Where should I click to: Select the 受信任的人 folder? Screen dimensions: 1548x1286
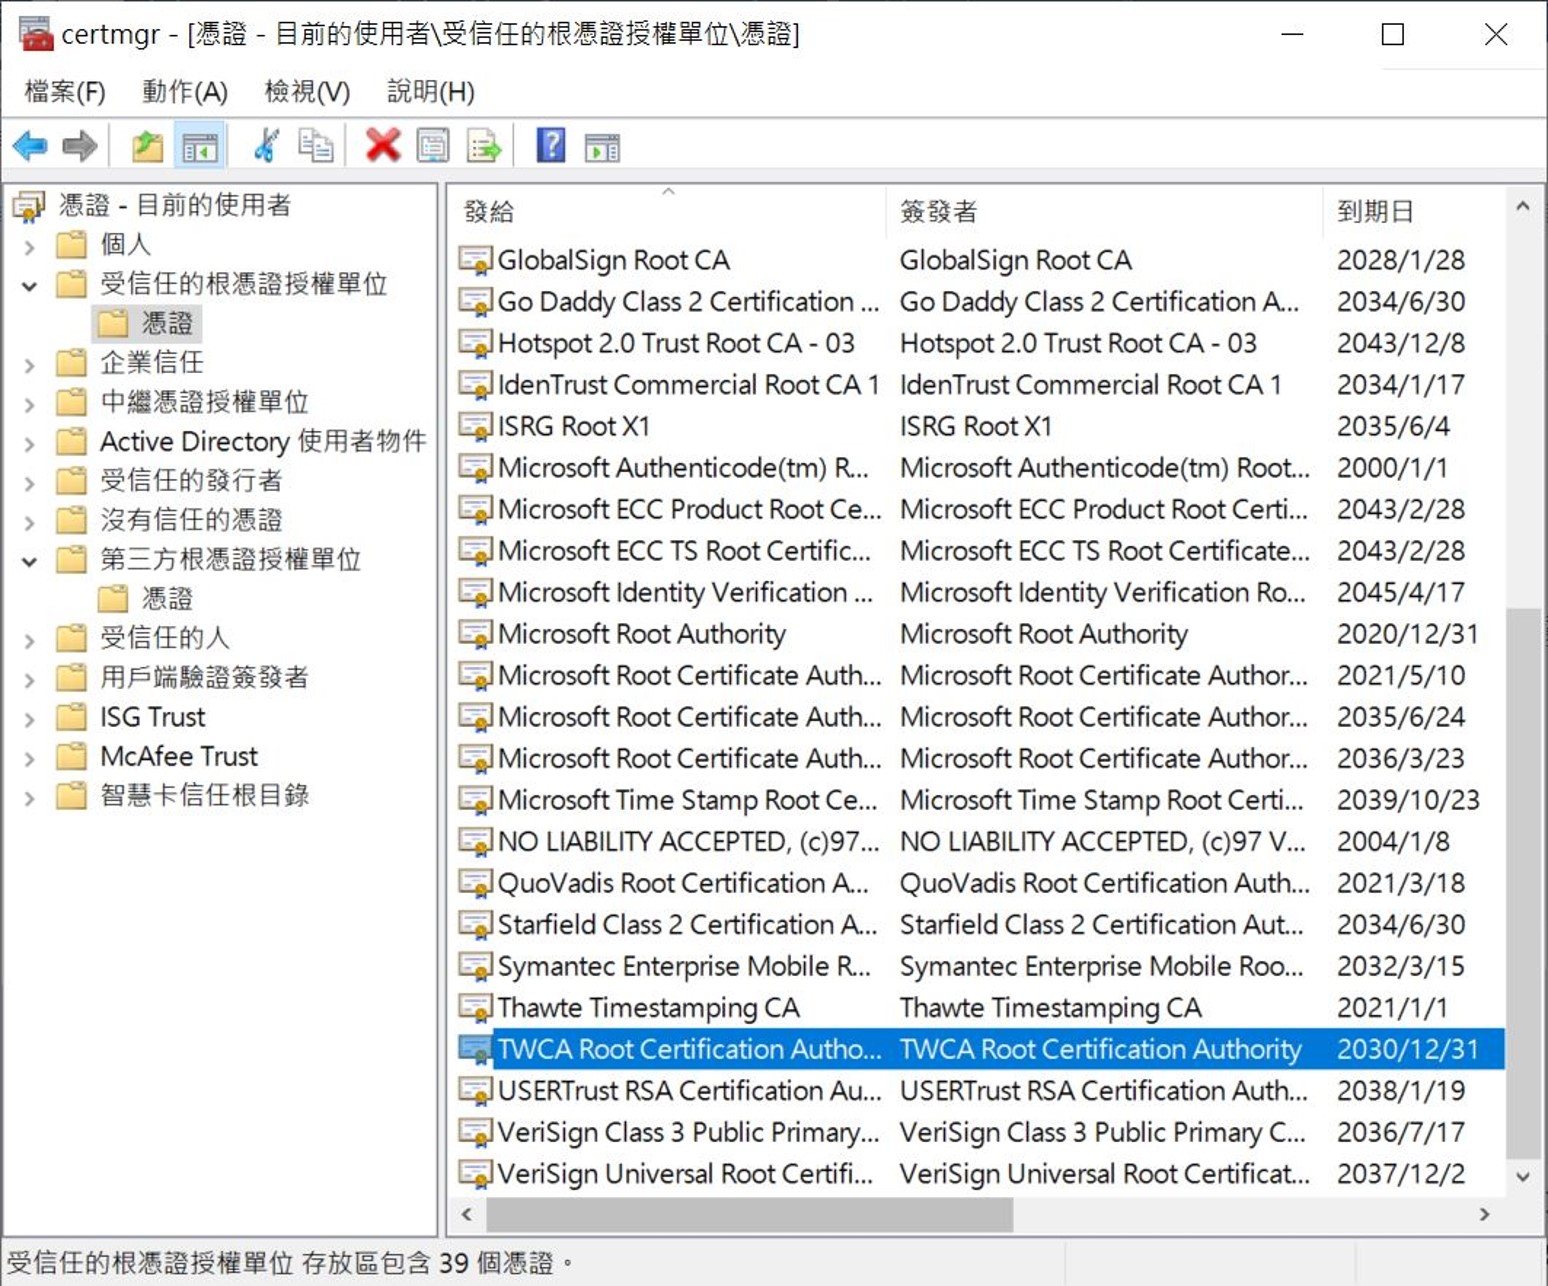pyautogui.click(x=145, y=638)
